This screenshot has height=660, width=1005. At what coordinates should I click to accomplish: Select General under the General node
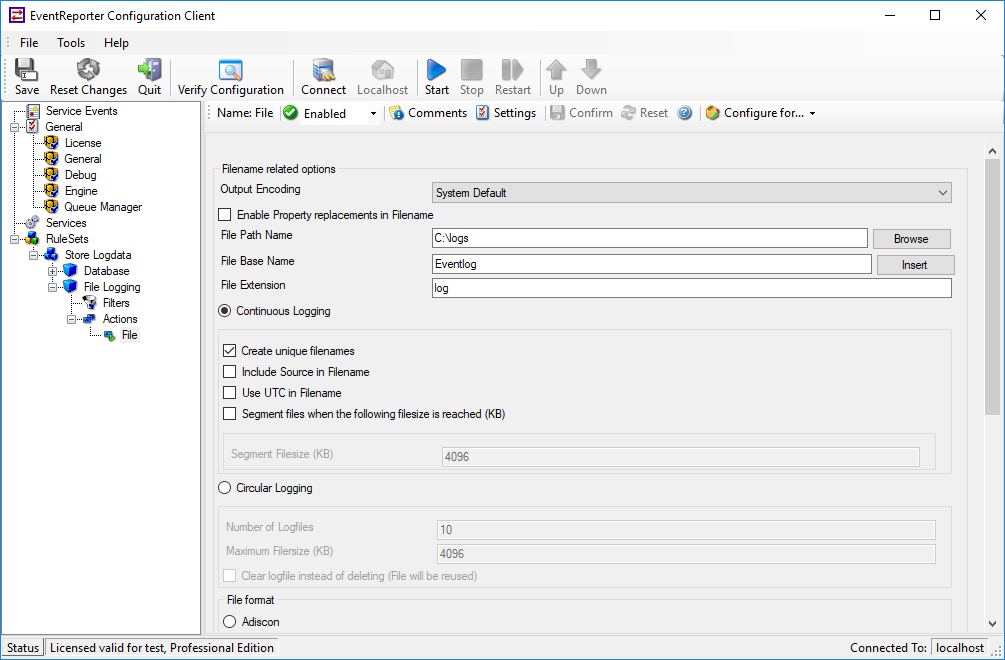[83, 159]
